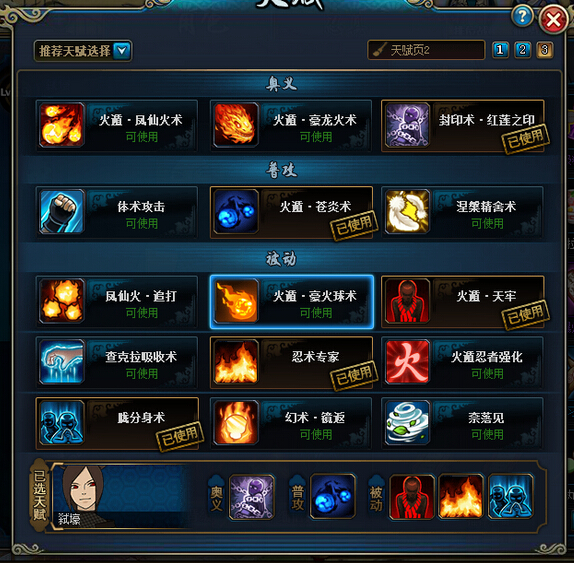The height and width of the screenshot is (563, 574).
Task: Click the 幻术·镜返 flame icon
Action: (x=235, y=422)
